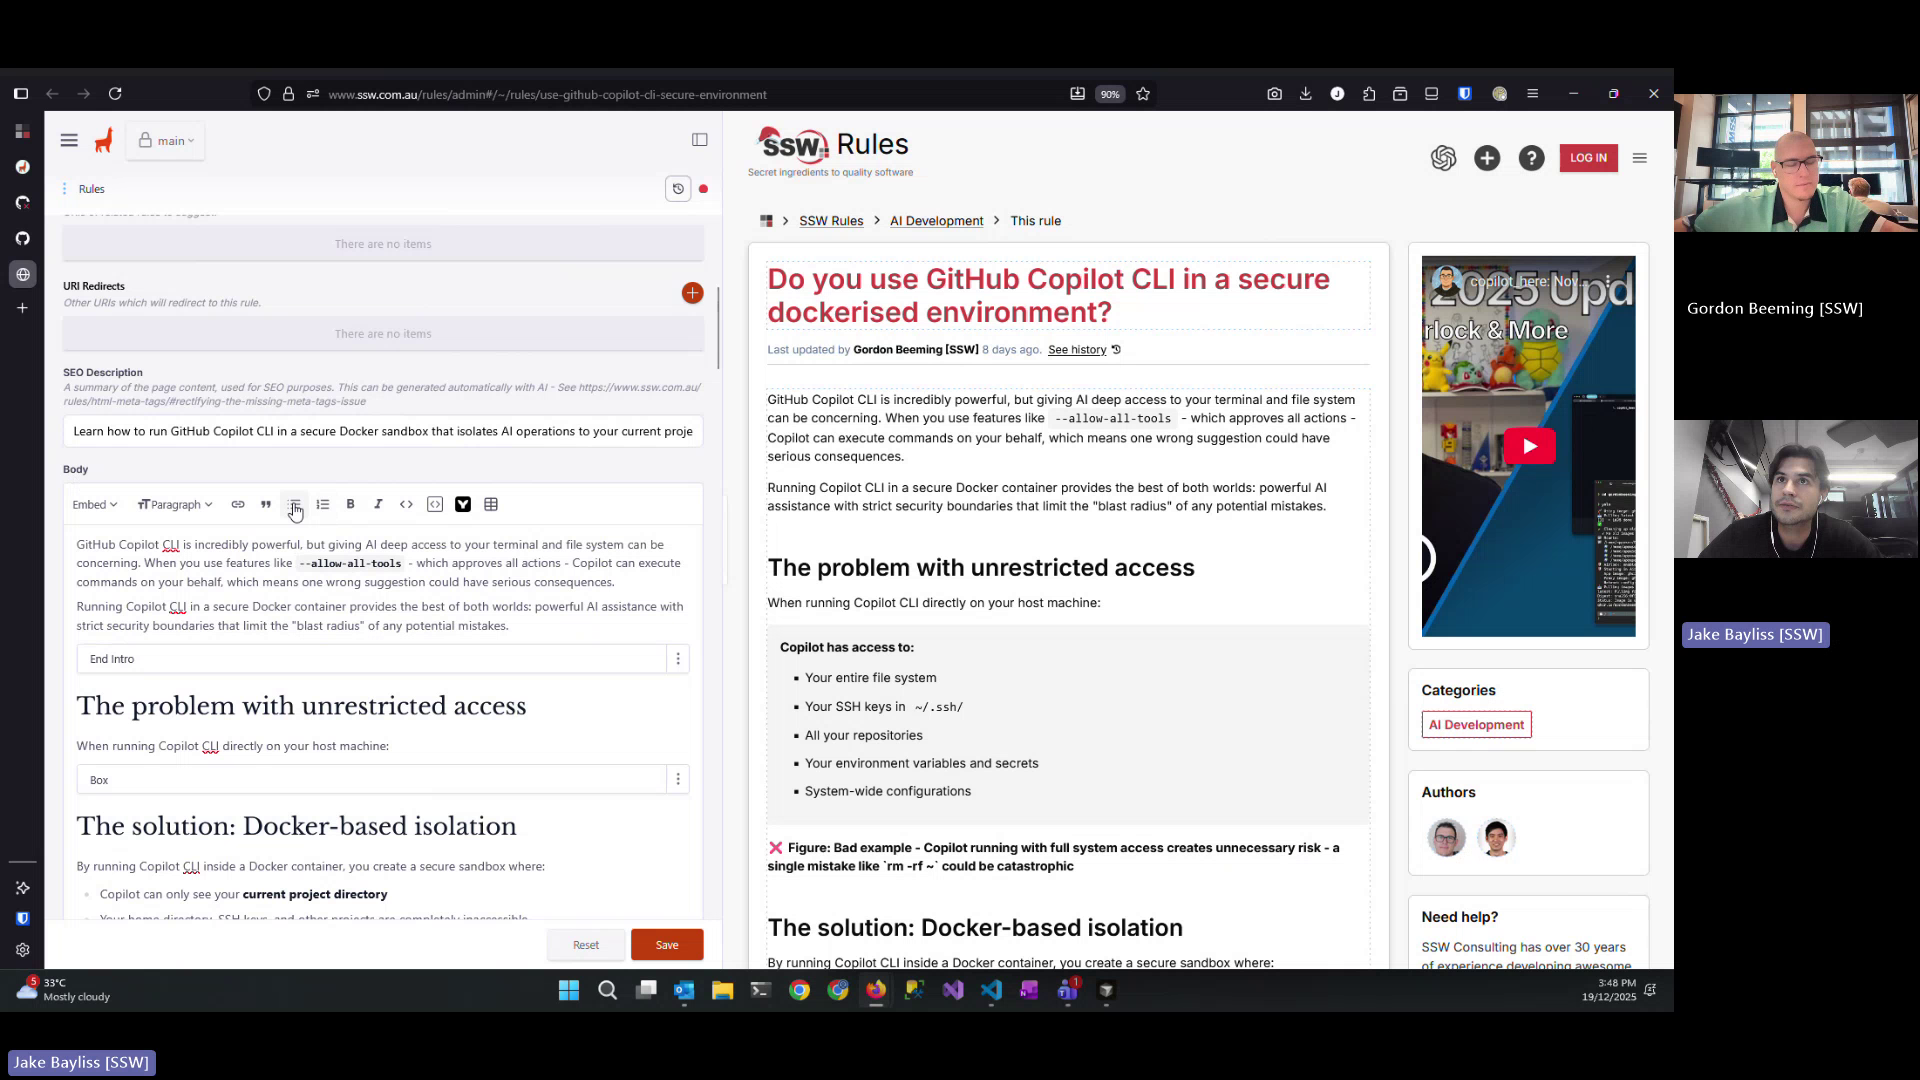
Task: Click the orange llama Tina logo
Action: 104,141
